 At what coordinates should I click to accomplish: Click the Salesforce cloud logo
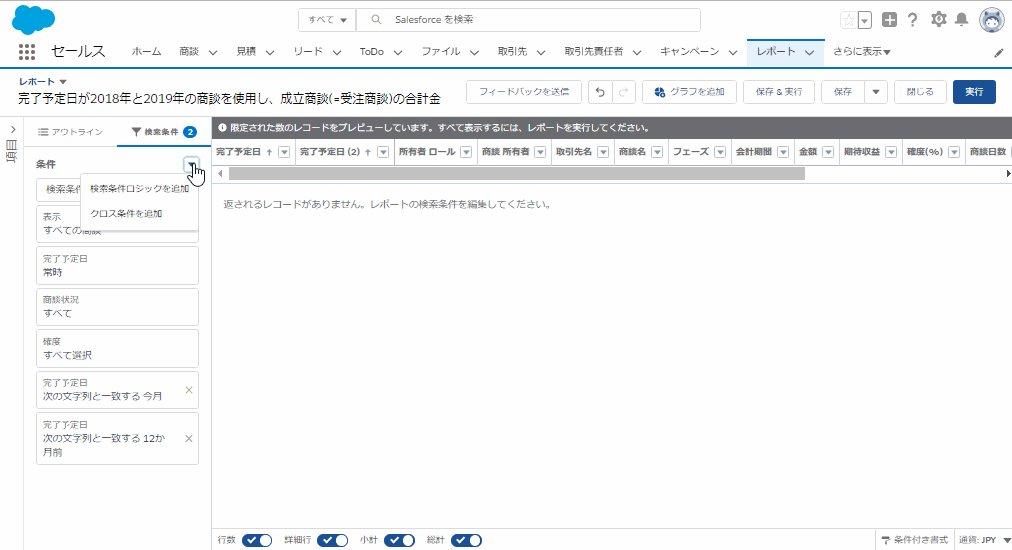pyautogui.click(x=34, y=19)
